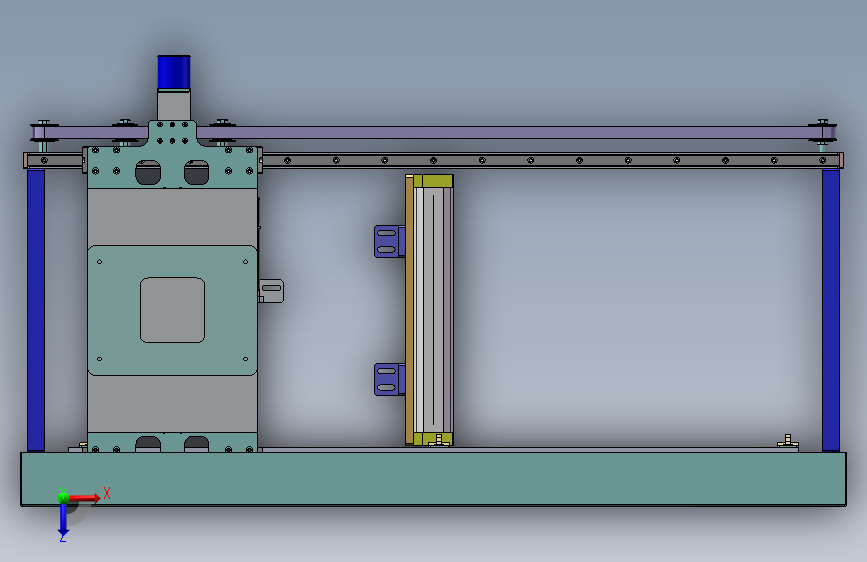This screenshot has width=867, height=562.
Task: Select the far-left belt pulley
Action: (44, 135)
